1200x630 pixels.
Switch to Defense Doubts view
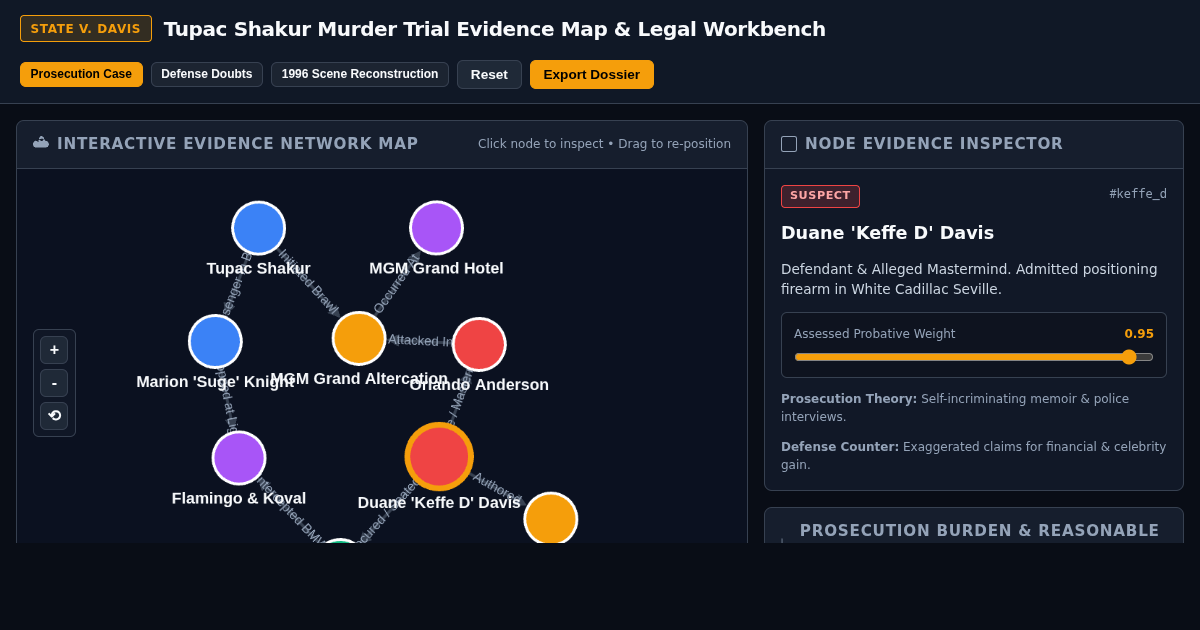click(207, 74)
